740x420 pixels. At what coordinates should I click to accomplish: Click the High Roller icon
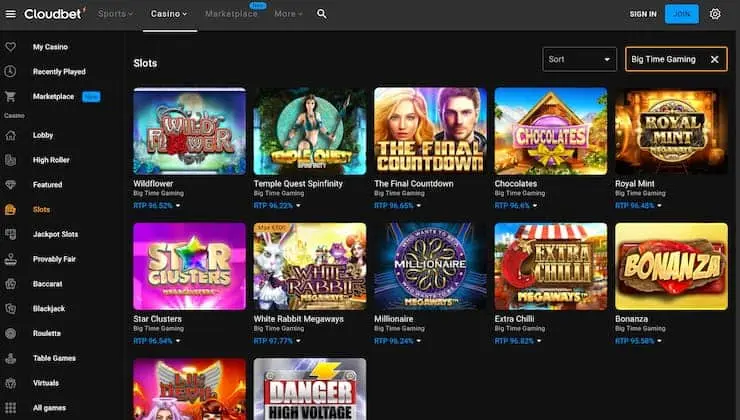click(10, 160)
